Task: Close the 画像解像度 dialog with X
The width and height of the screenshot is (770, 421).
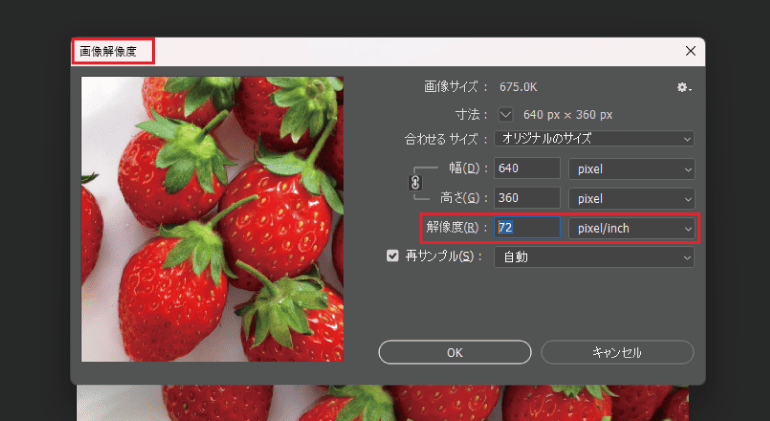Action: coord(690,50)
